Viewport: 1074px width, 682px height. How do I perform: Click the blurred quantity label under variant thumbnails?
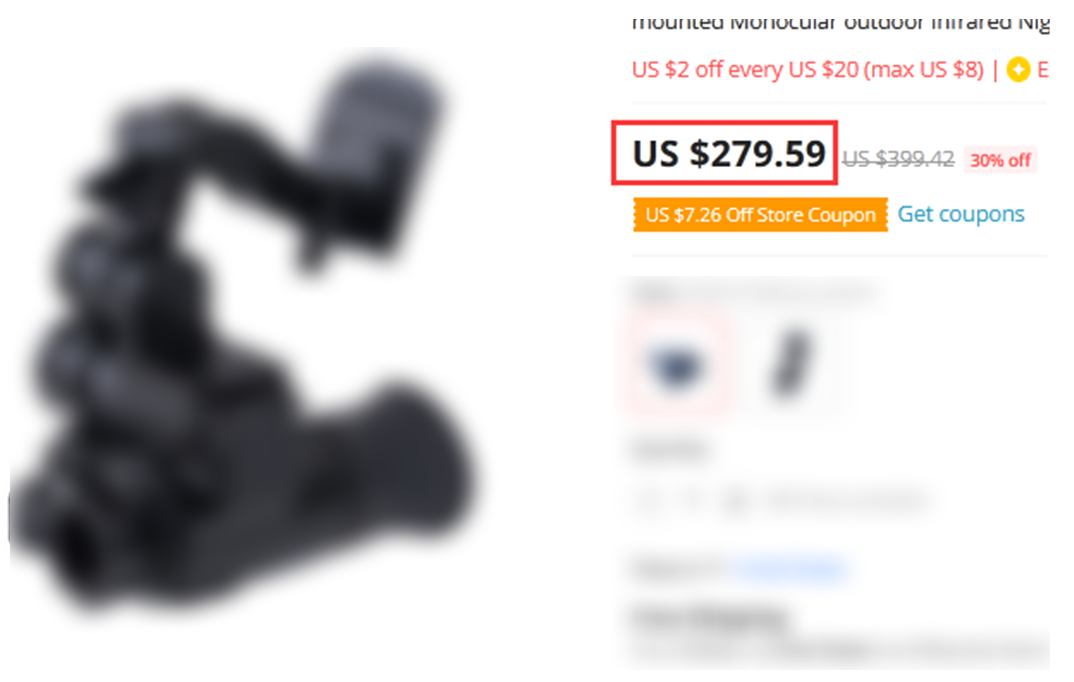(670, 451)
